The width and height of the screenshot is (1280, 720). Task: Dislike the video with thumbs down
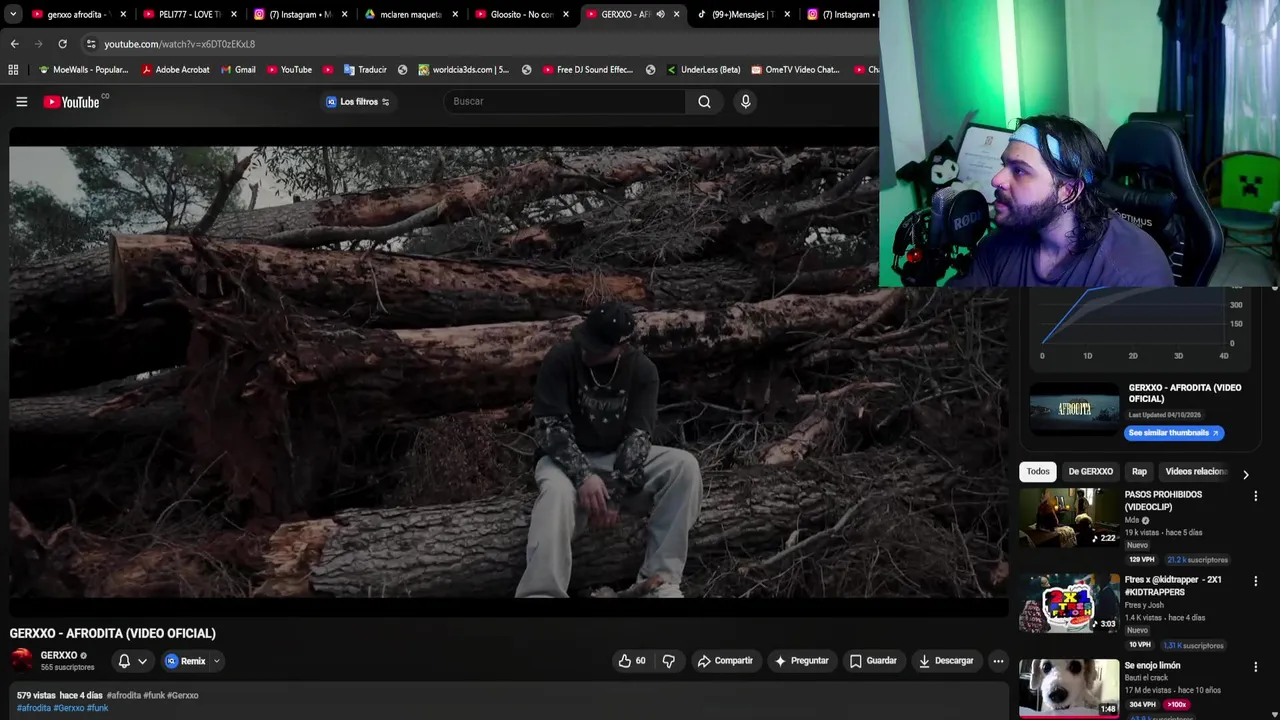(x=669, y=661)
